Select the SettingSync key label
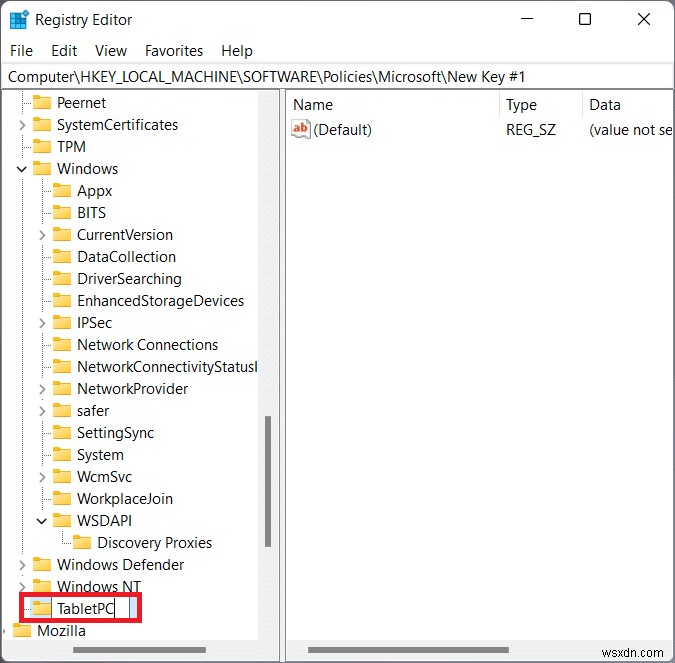Image resolution: width=675 pixels, height=663 pixels. [x=115, y=432]
